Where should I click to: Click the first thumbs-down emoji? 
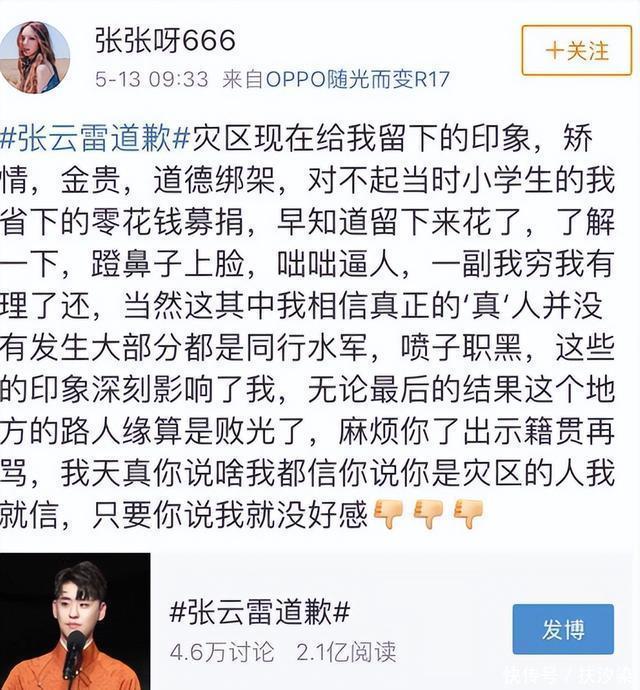tap(388, 514)
